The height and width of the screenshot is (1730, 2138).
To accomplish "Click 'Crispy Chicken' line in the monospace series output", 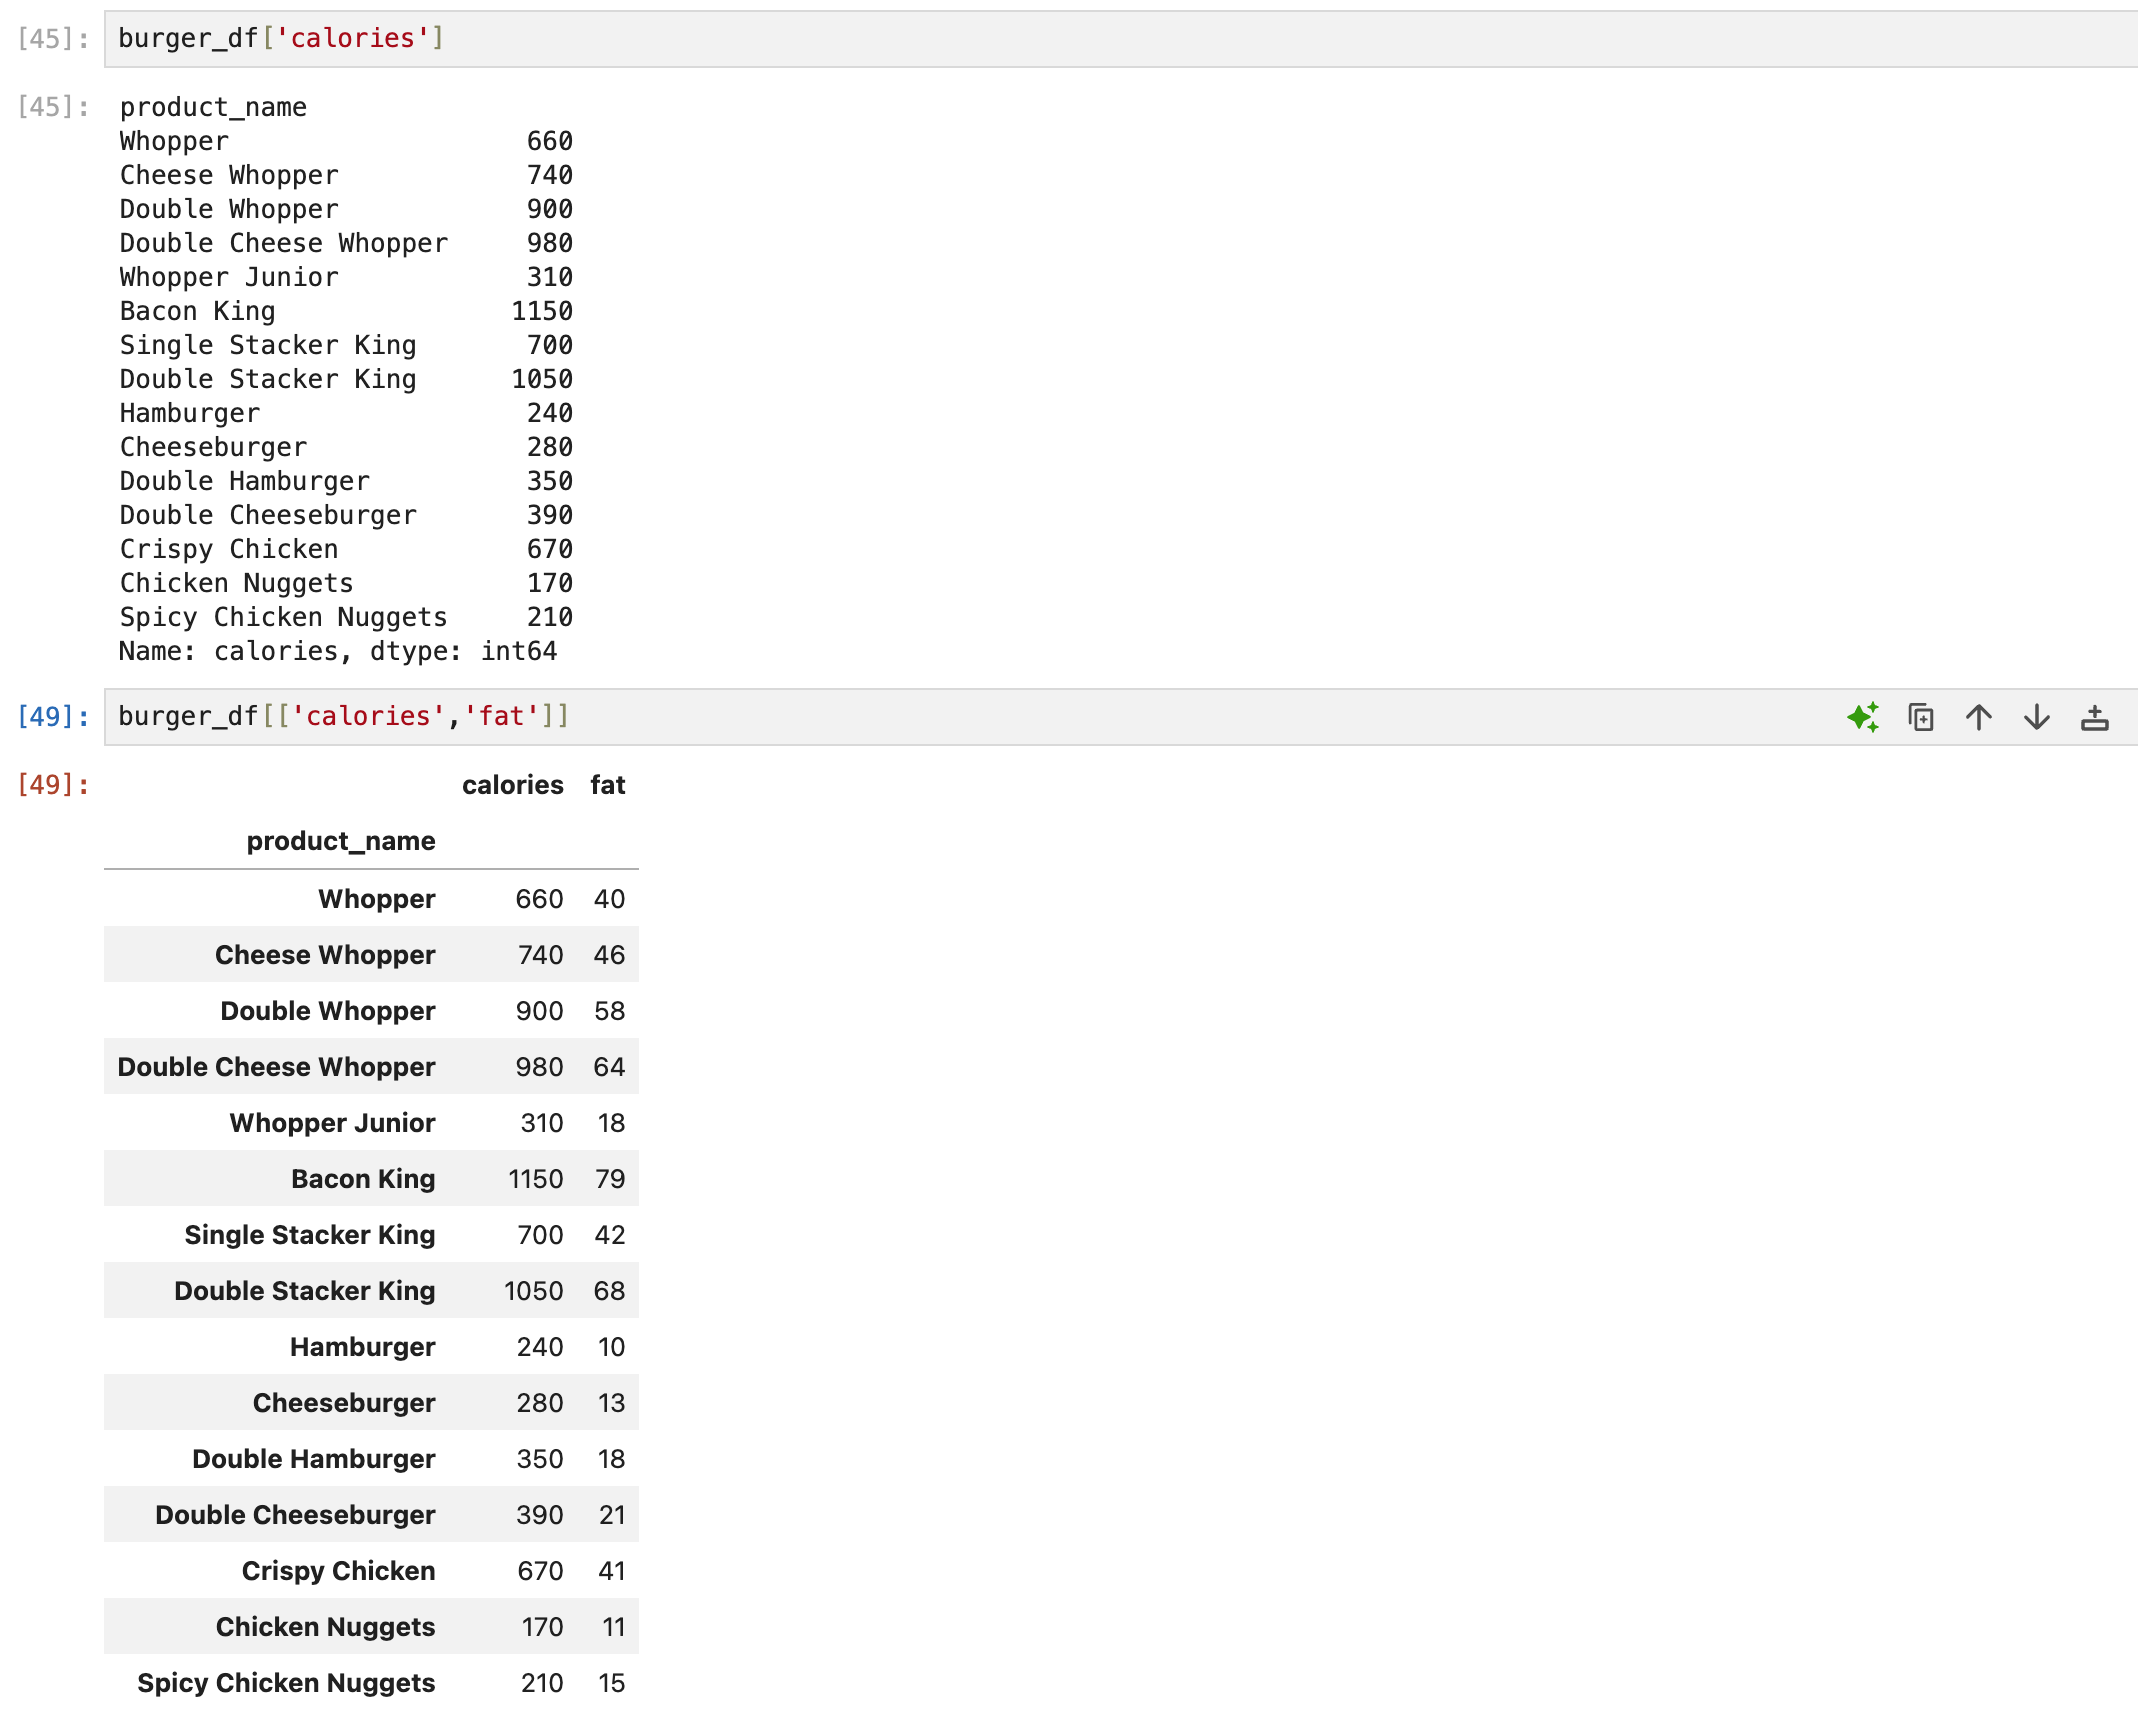I will 229,549.
